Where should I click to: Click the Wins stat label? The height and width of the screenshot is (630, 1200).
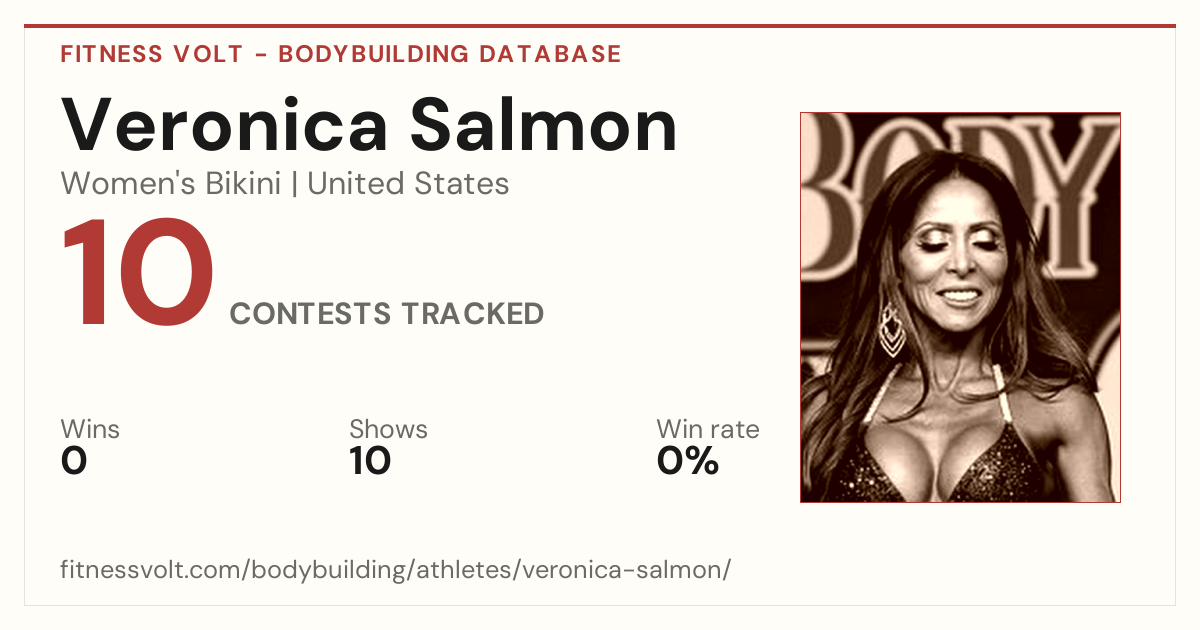[90, 430]
